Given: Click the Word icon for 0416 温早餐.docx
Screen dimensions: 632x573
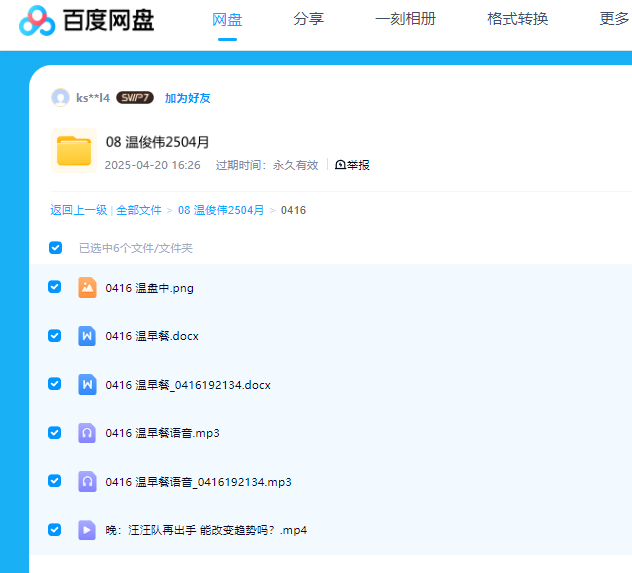Looking at the screenshot, I should coord(87,336).
